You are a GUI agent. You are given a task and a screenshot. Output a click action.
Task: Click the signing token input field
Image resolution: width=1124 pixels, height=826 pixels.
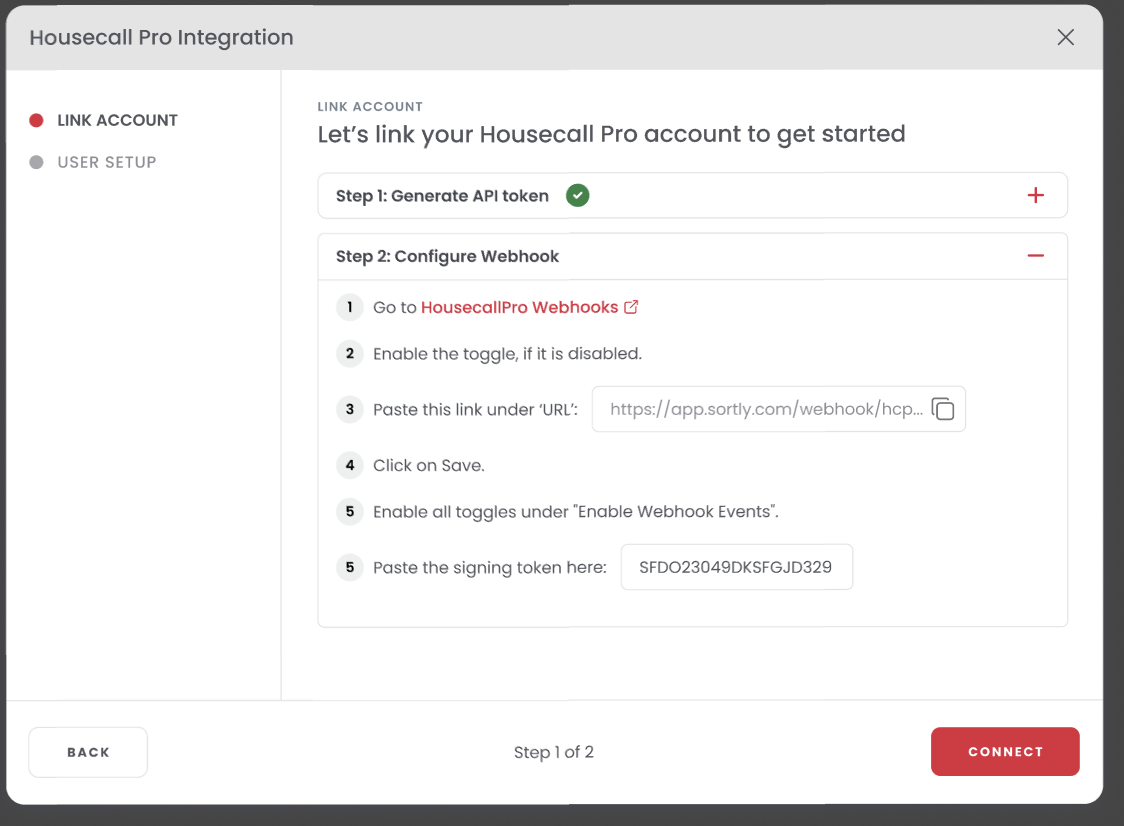coord(737,567)
